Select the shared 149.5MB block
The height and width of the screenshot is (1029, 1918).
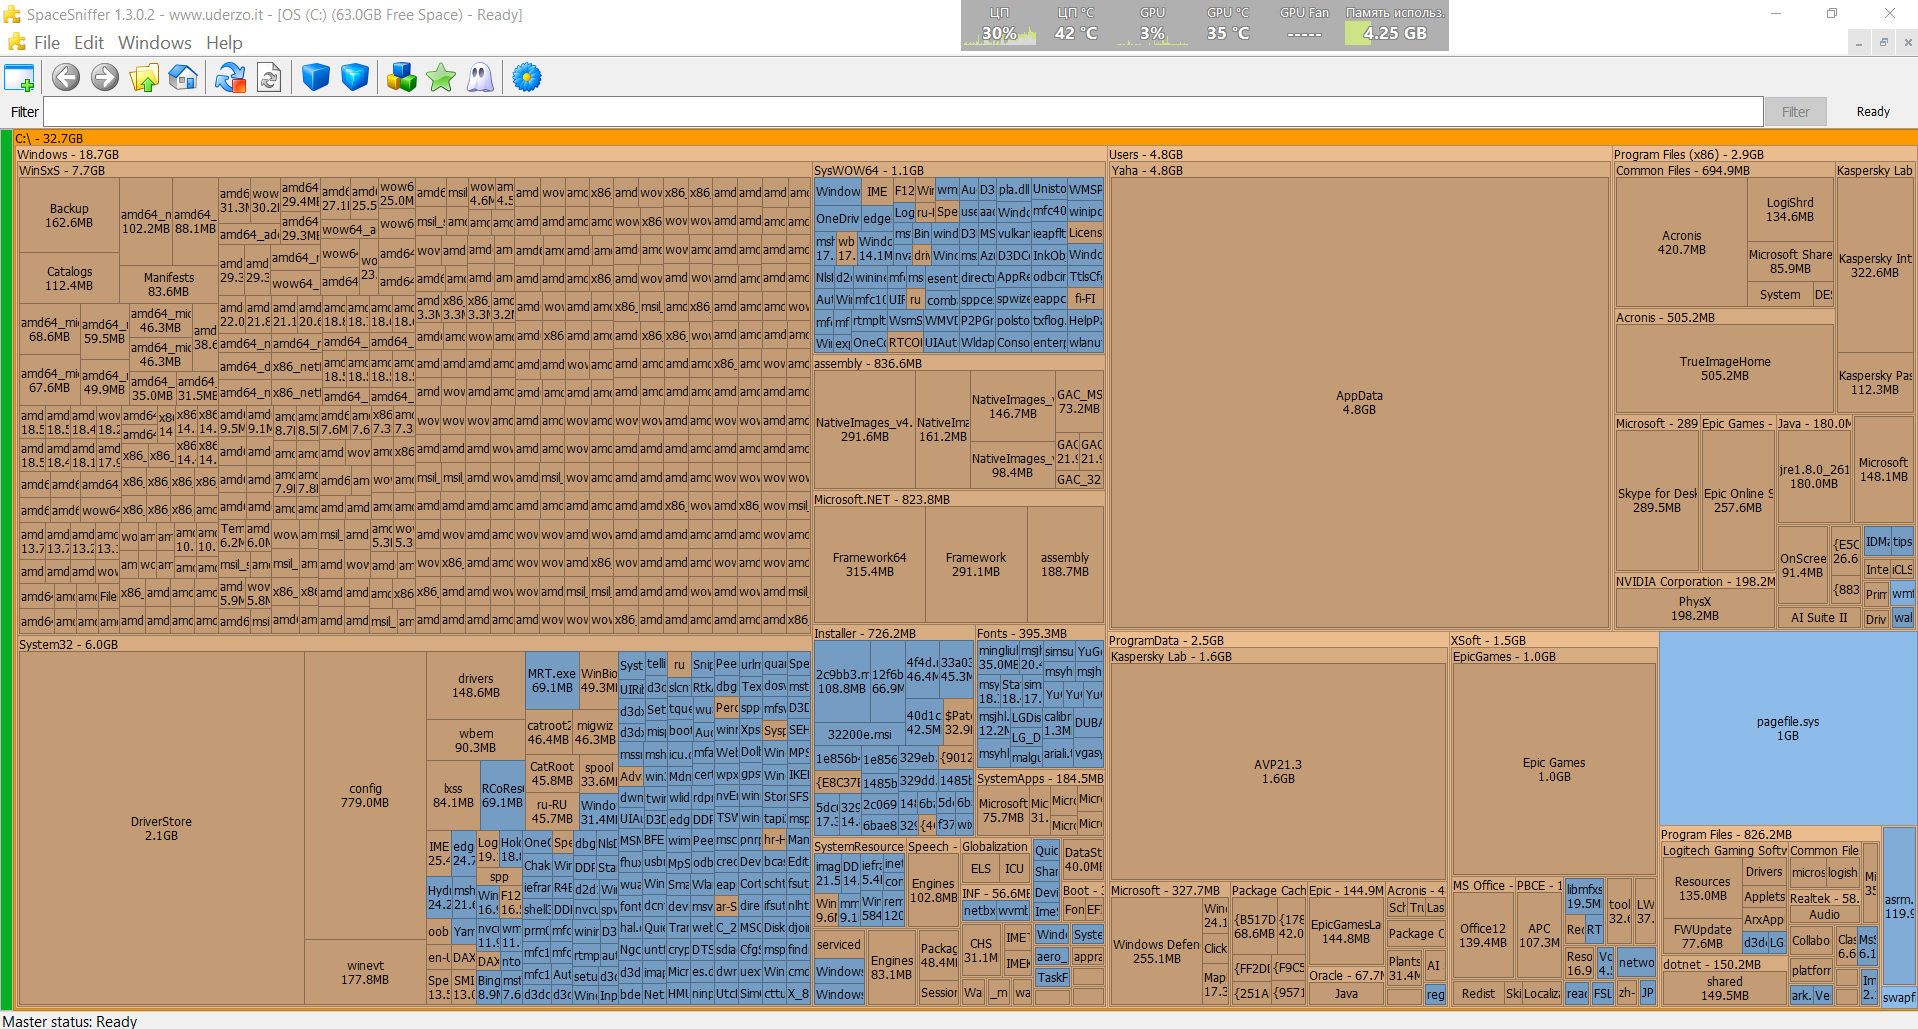pos(1724,988)
